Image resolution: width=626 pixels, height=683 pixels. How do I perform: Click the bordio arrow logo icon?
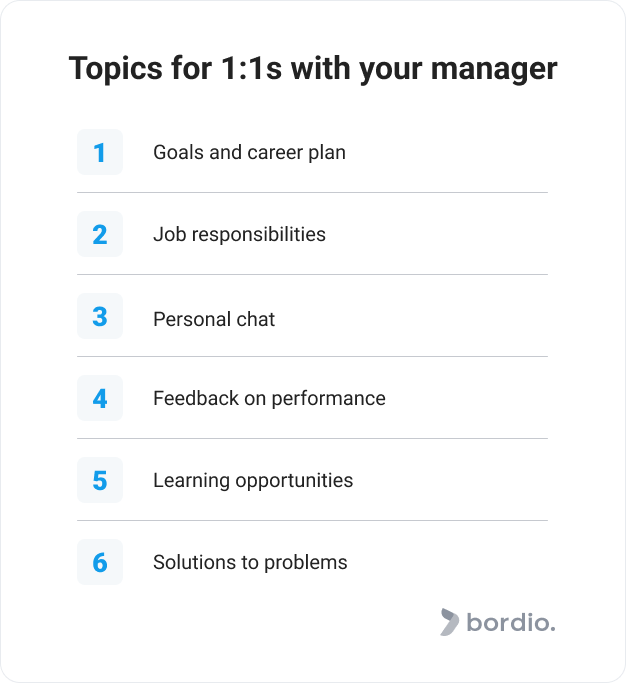[449, 622]
